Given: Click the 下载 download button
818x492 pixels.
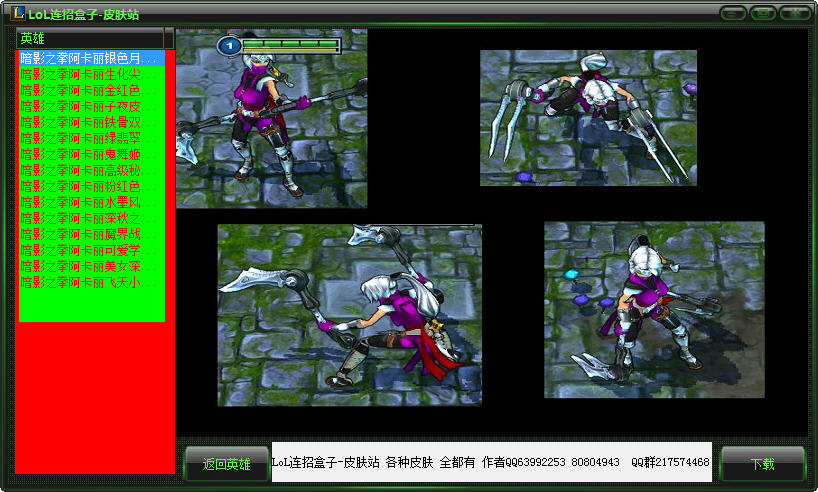Looking at the screenshot, I should tap(762, 464).
